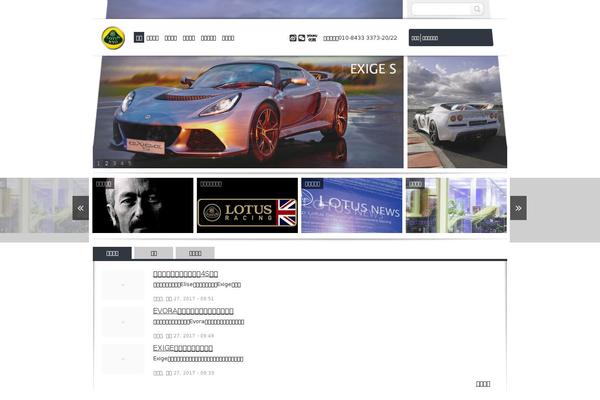Click the date stamp ending 09:44
Image resolution: width=600 pixels, height=400 pixels.
click(184, 336)
